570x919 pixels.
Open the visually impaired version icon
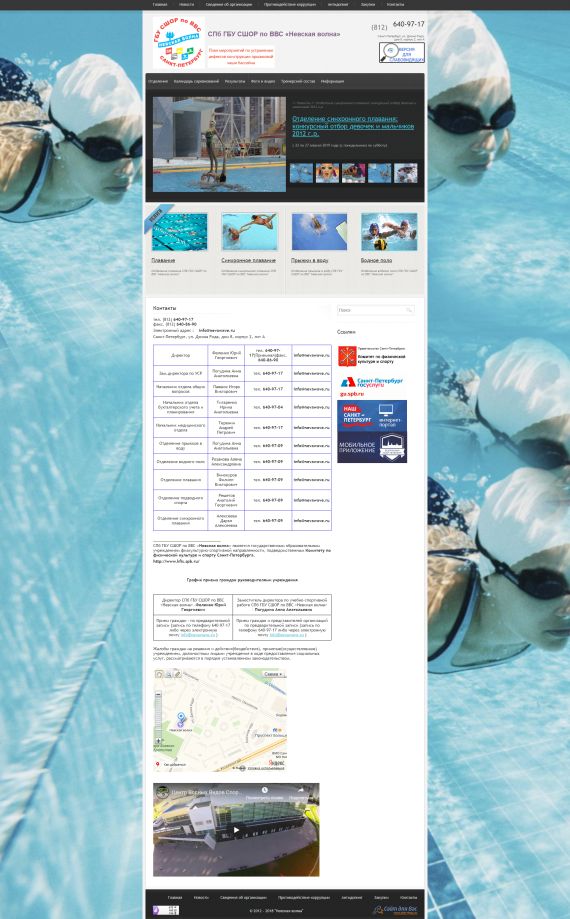(x=402, y=52)
